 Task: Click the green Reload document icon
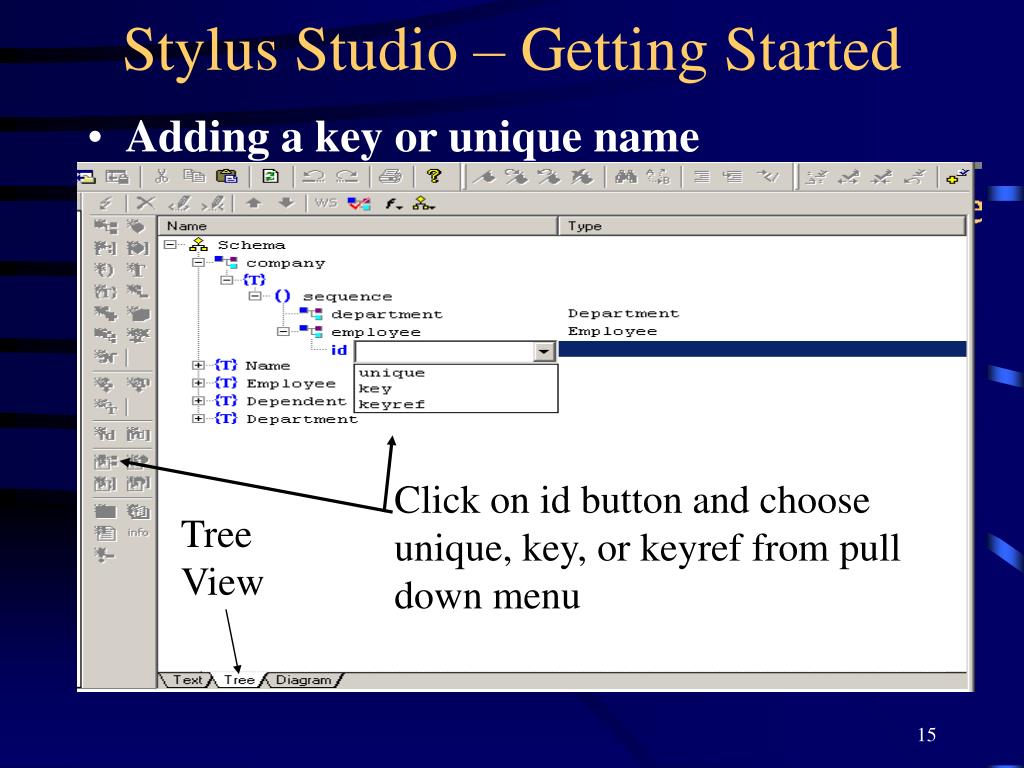(x=270, y=176)
